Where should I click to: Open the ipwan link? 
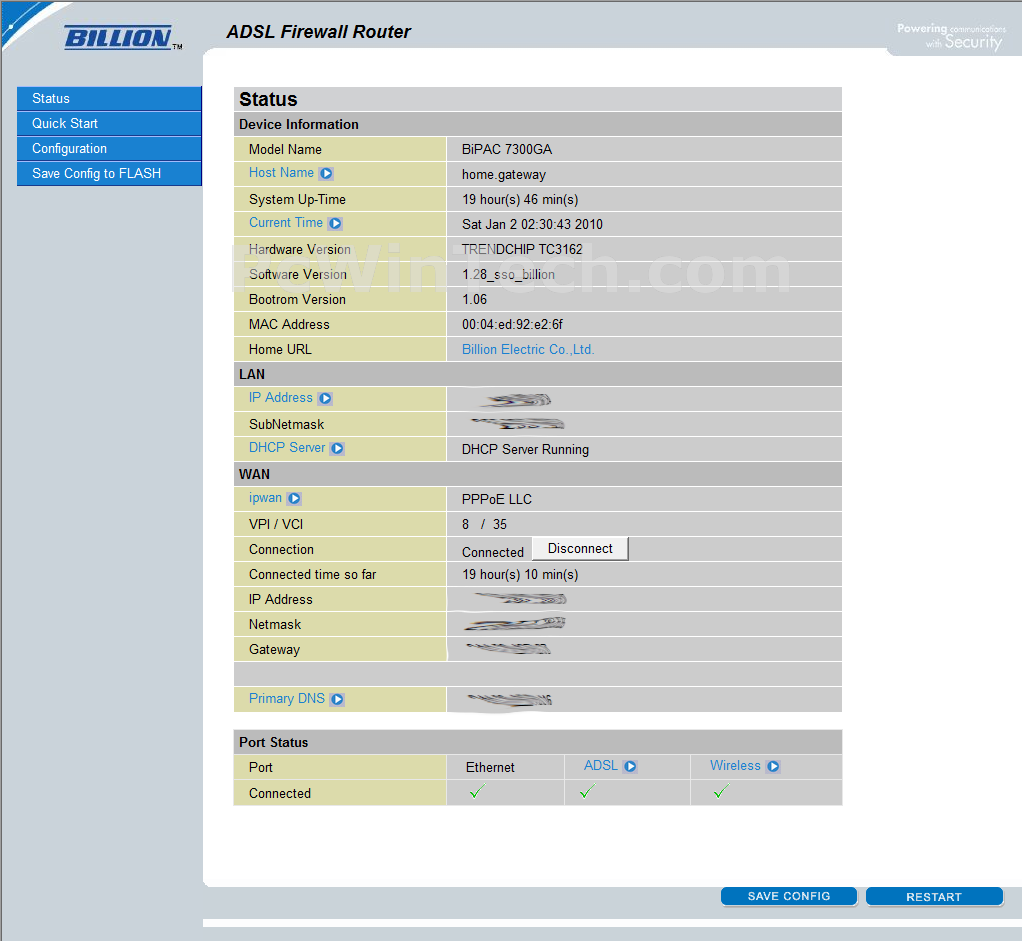(x=265, y=498)
